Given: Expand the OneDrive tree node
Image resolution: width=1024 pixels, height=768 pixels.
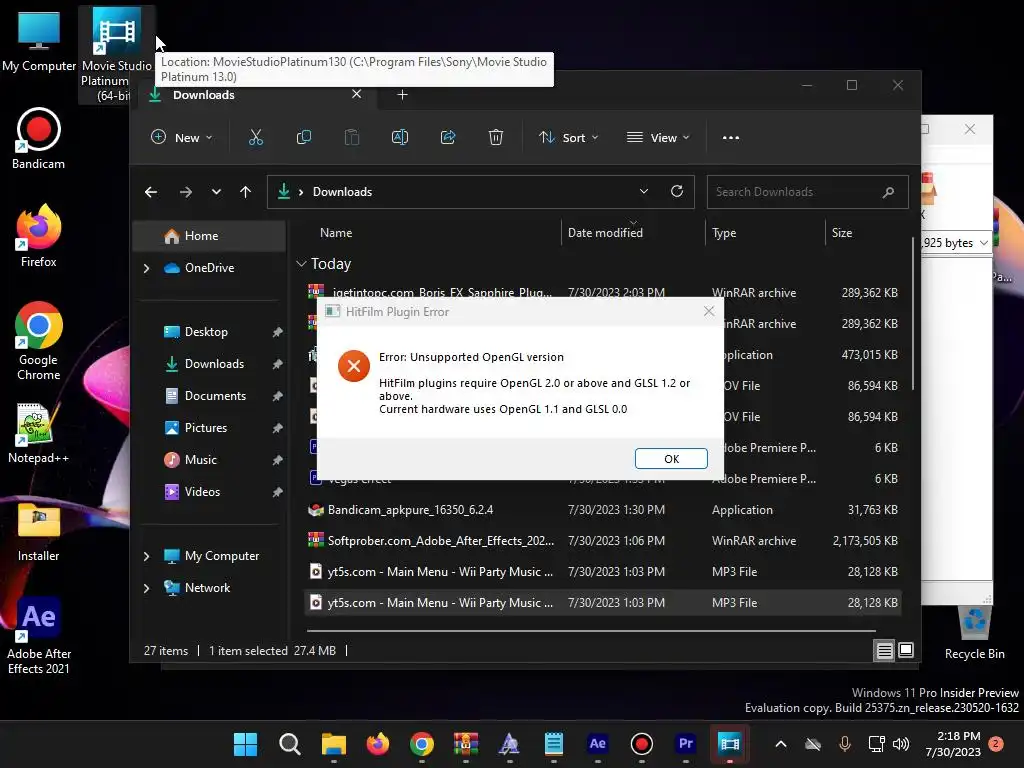Looking at the screenshot, I should coord(146,268).
